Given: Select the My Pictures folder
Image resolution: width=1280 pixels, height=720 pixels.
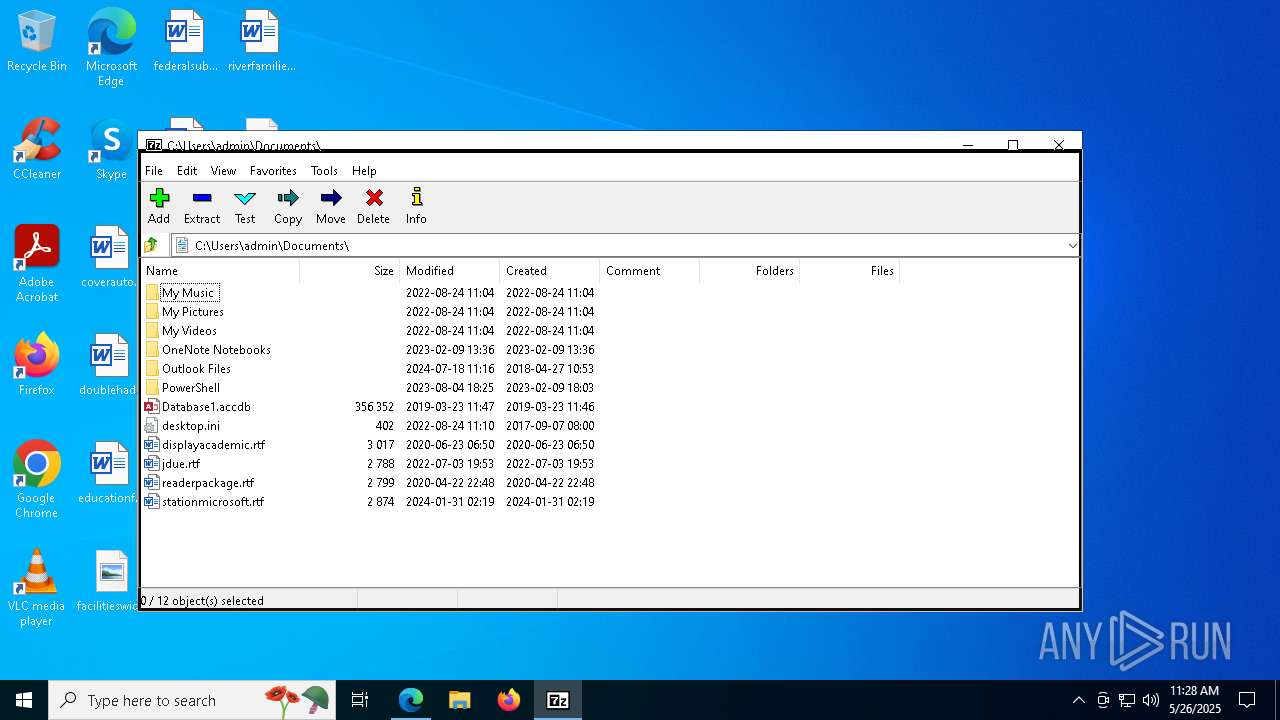Looking at the screenshot, I should [x=192, y=312].
